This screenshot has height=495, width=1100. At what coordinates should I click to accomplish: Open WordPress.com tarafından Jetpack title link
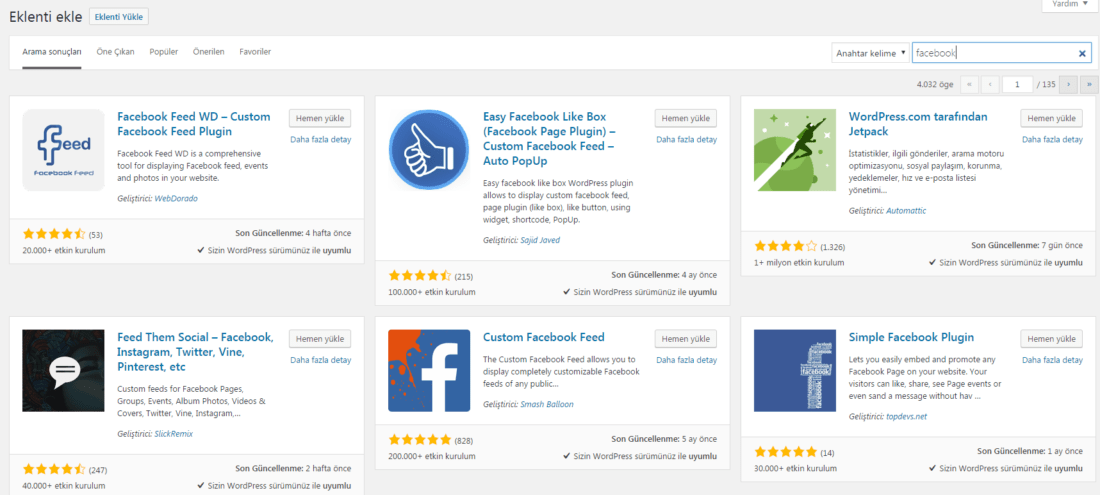(x=918, y=124)
